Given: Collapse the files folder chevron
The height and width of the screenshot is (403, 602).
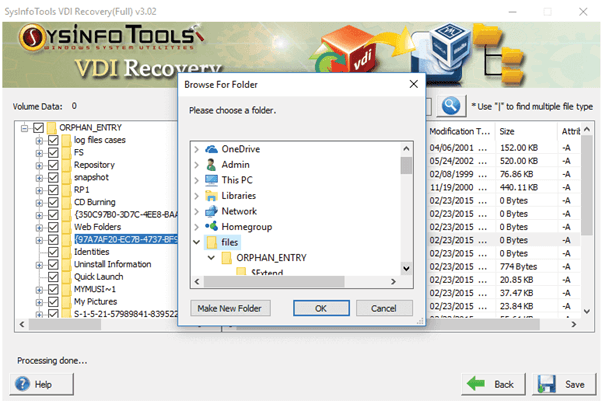Looking at the screenshot, I should (x=197, y=242).
